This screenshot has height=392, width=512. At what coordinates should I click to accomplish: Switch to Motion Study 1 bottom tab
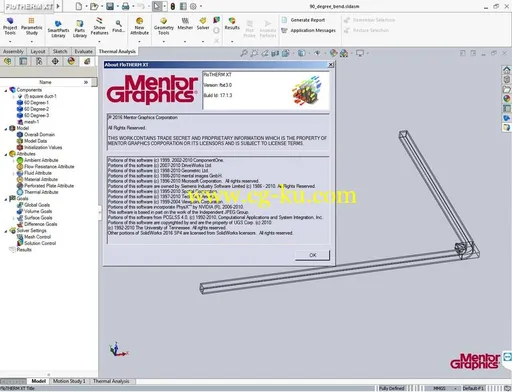[x=69, y=381]
